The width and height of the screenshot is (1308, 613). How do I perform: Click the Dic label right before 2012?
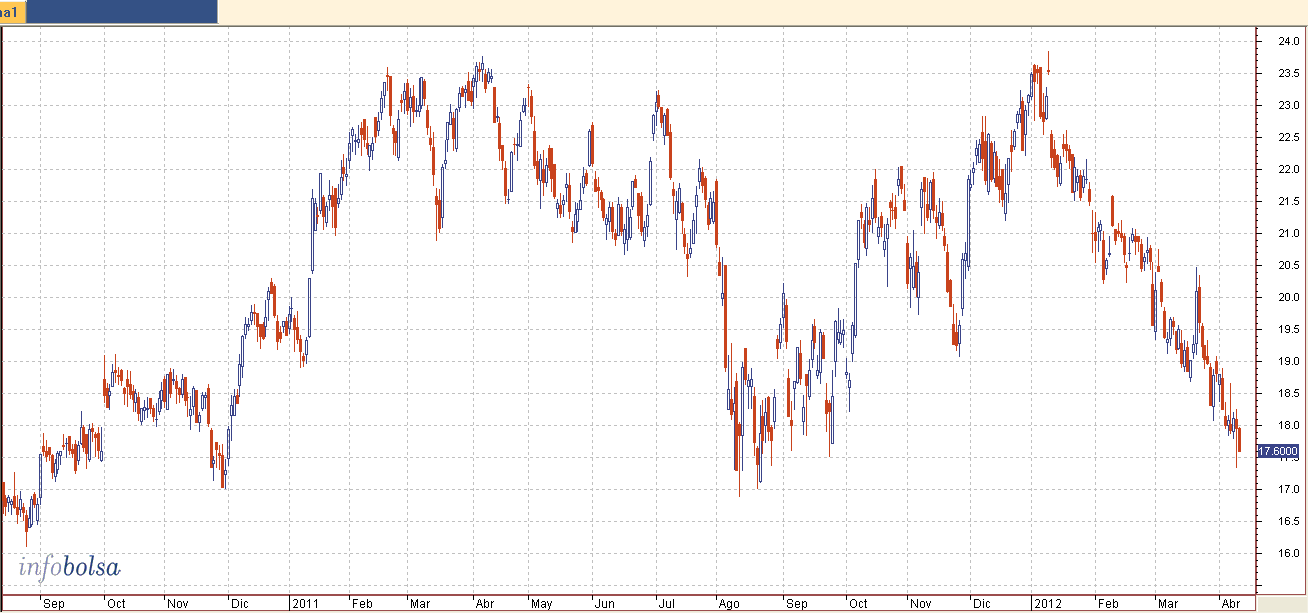tap(982, 604)
